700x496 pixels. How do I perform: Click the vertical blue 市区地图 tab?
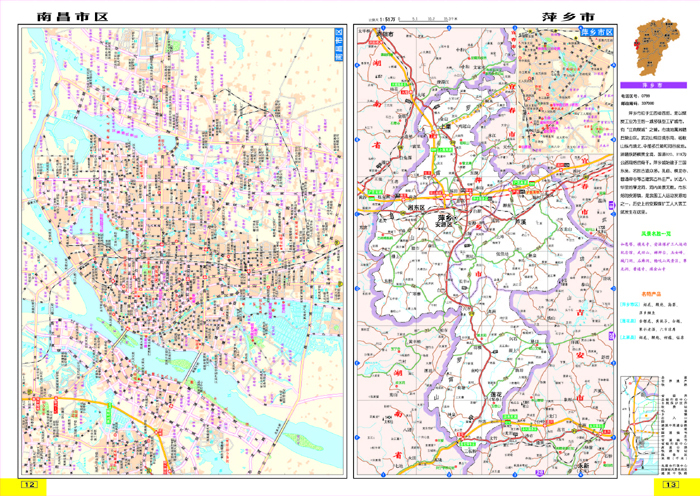click(x=337, y=47)
